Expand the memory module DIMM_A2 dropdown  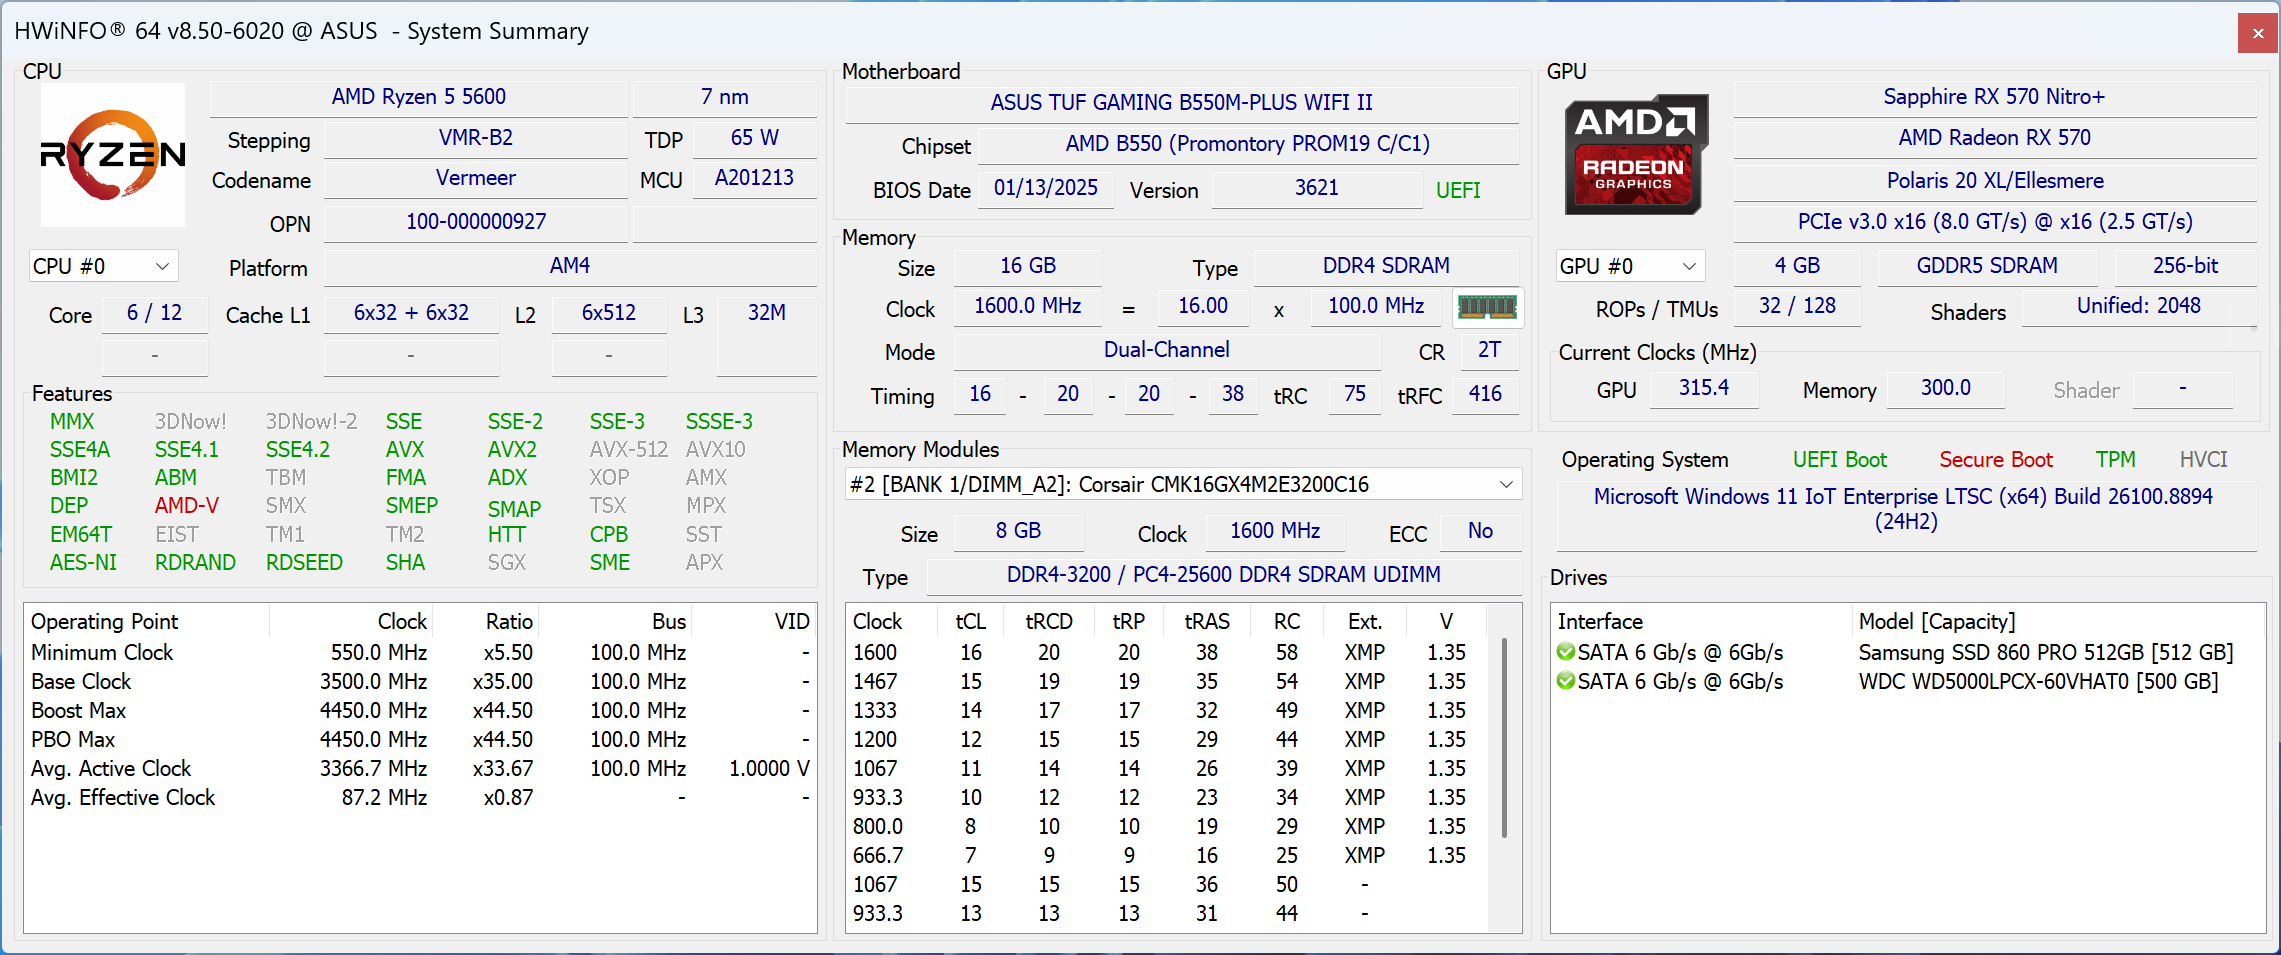pos(1183,484)
